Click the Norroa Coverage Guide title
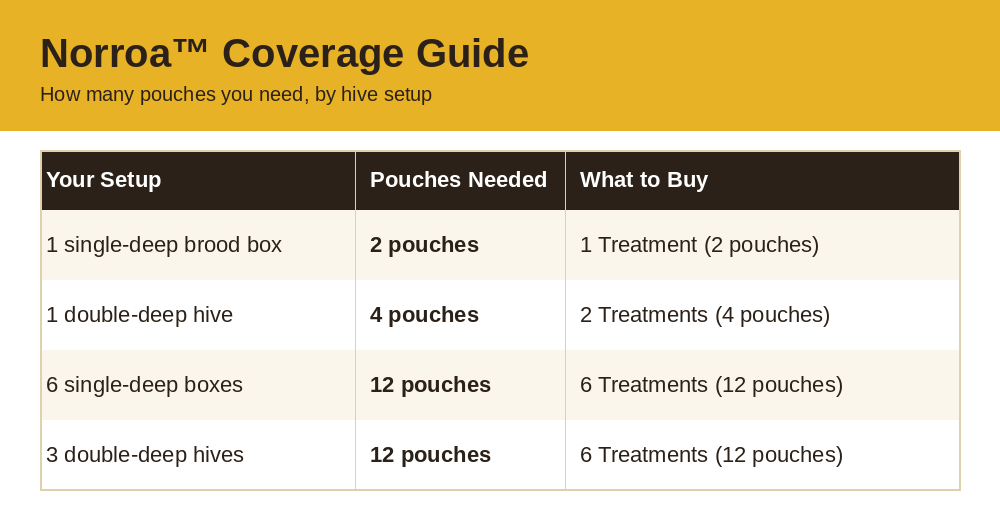Viewport: 1000px width, 510px height. (284, 53)
